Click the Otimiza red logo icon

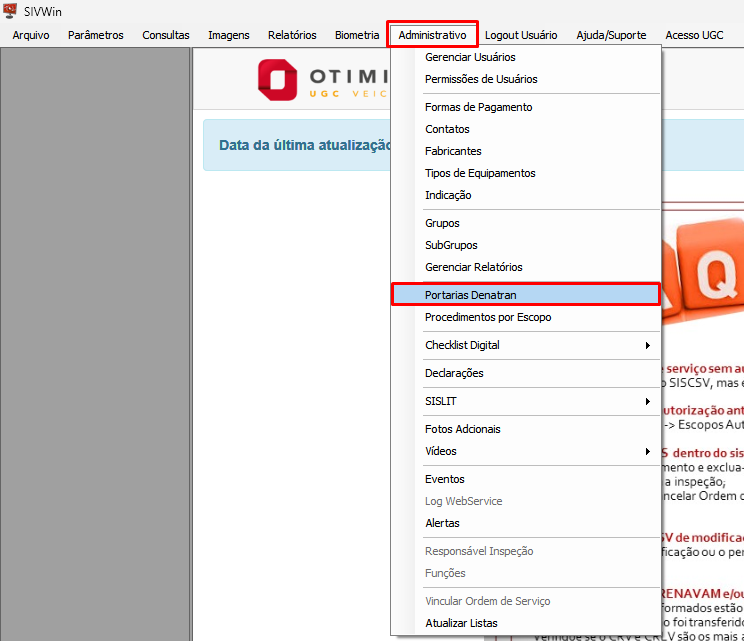coord(278,79)
